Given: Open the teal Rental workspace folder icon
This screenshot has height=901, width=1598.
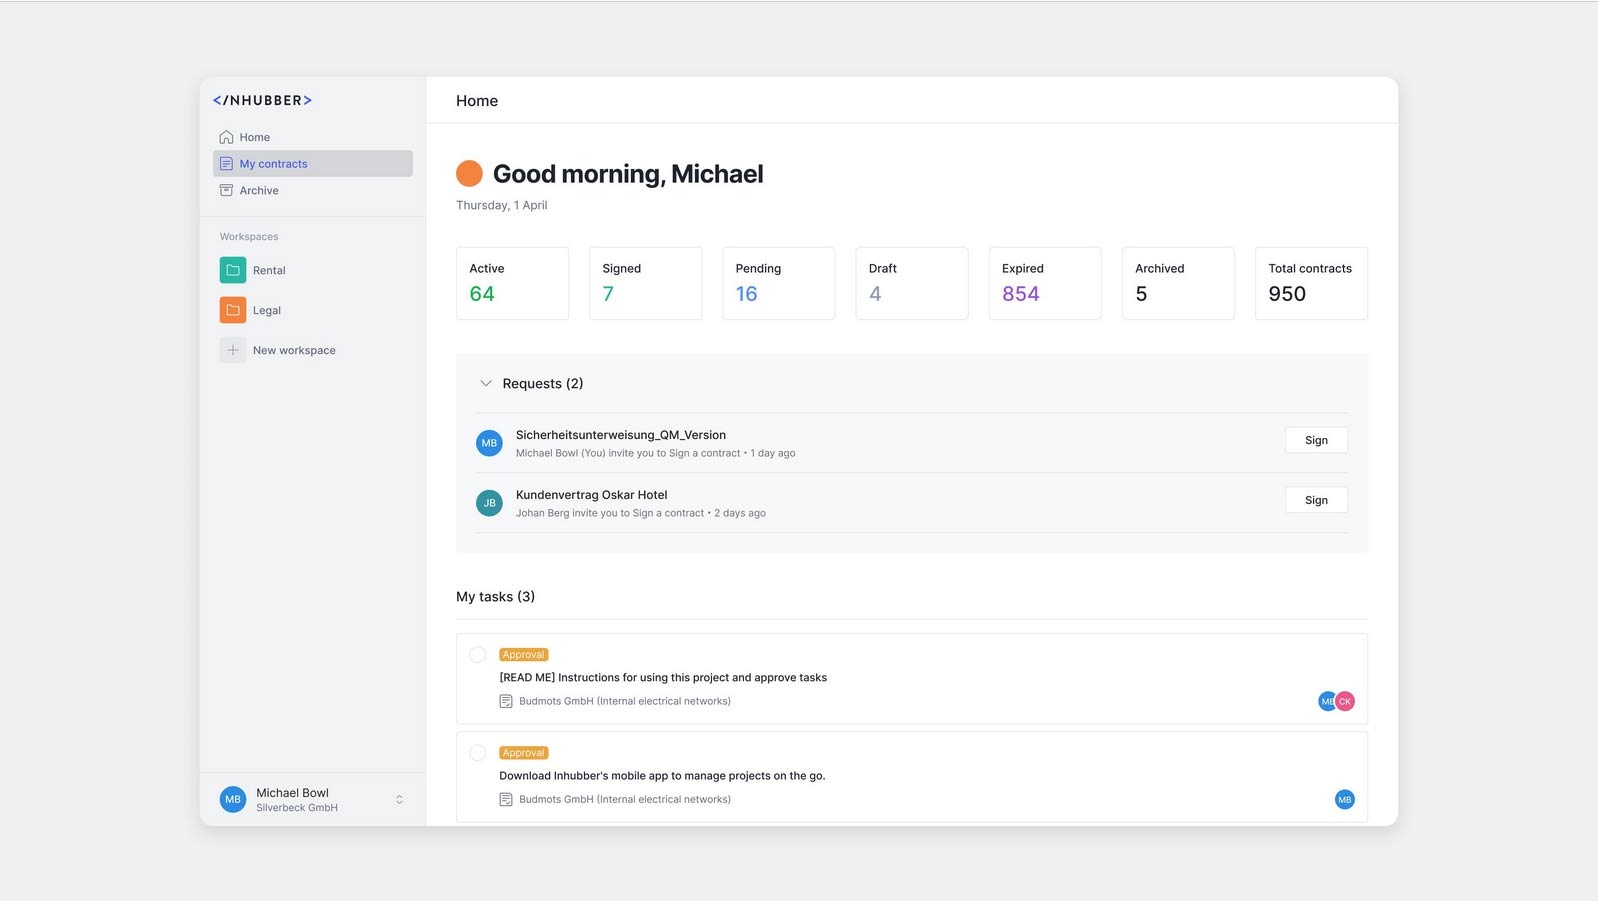Looking at the screenshot, I should tap(233, 270).
